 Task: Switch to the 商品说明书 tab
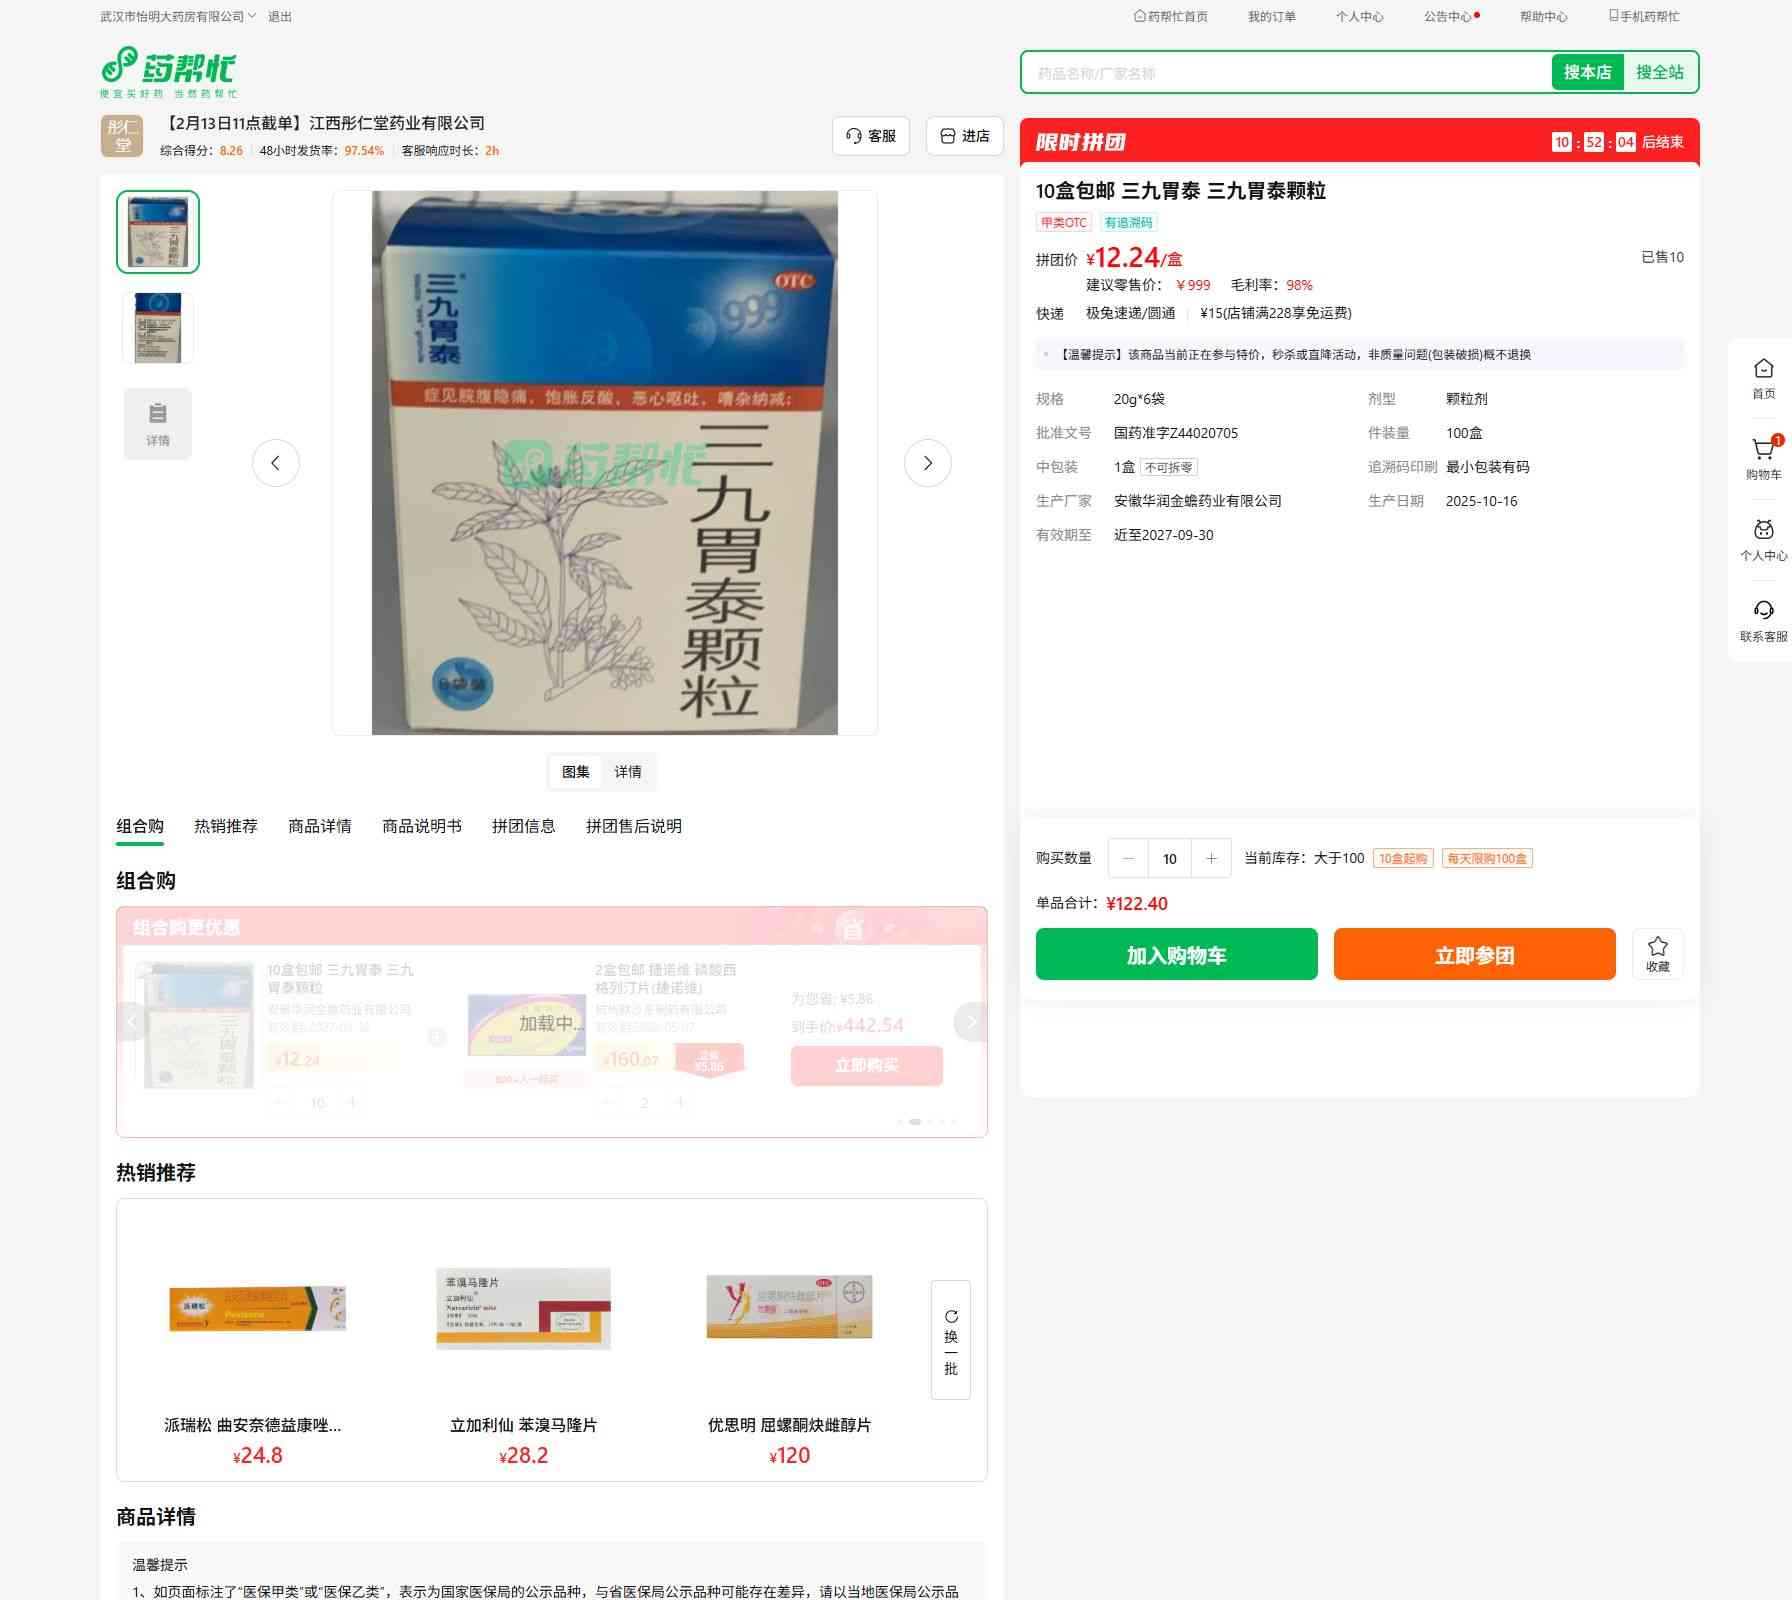(x=421, y=826)
